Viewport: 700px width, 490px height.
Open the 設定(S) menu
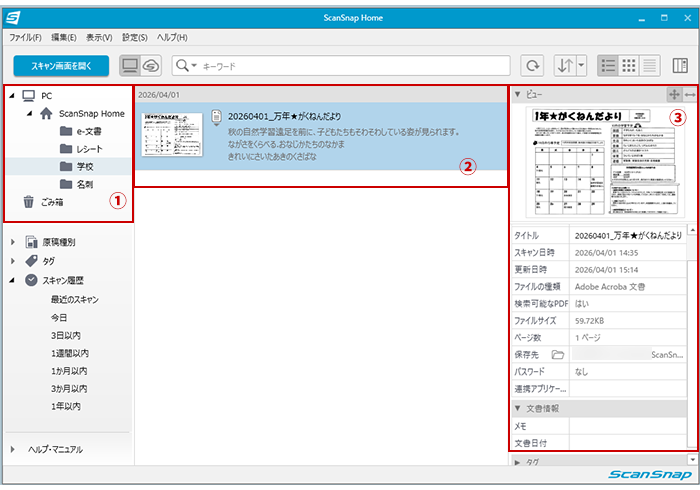(x=135, y=37)
